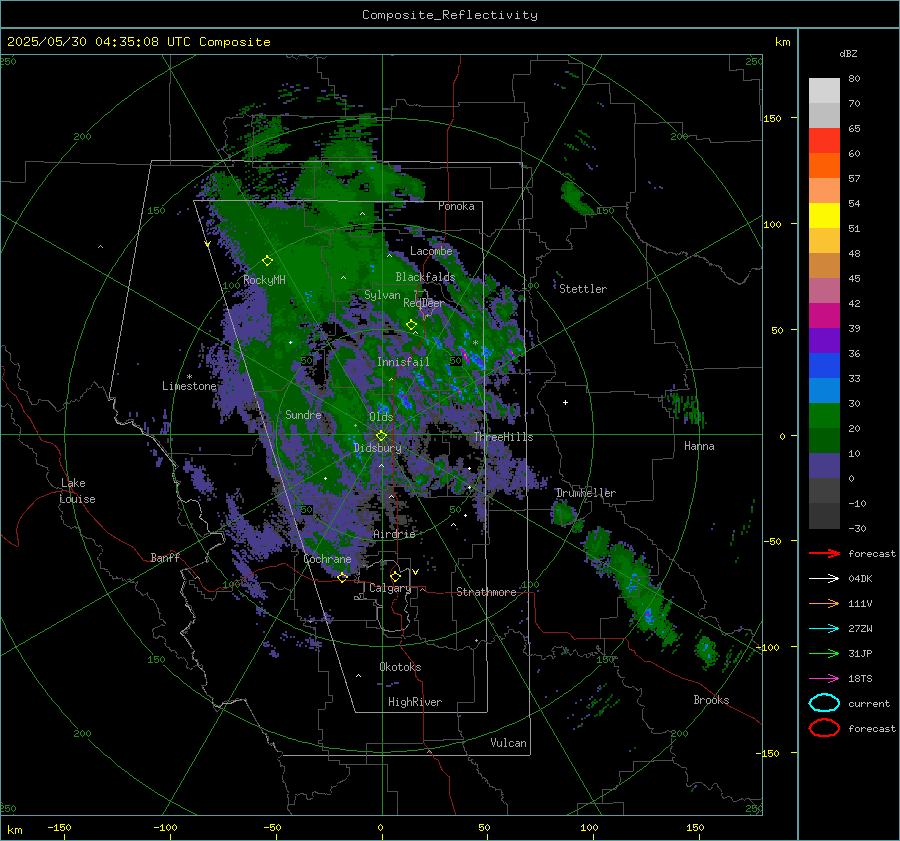
Task: Click the Strathmore city label
Action: point(486,592)
